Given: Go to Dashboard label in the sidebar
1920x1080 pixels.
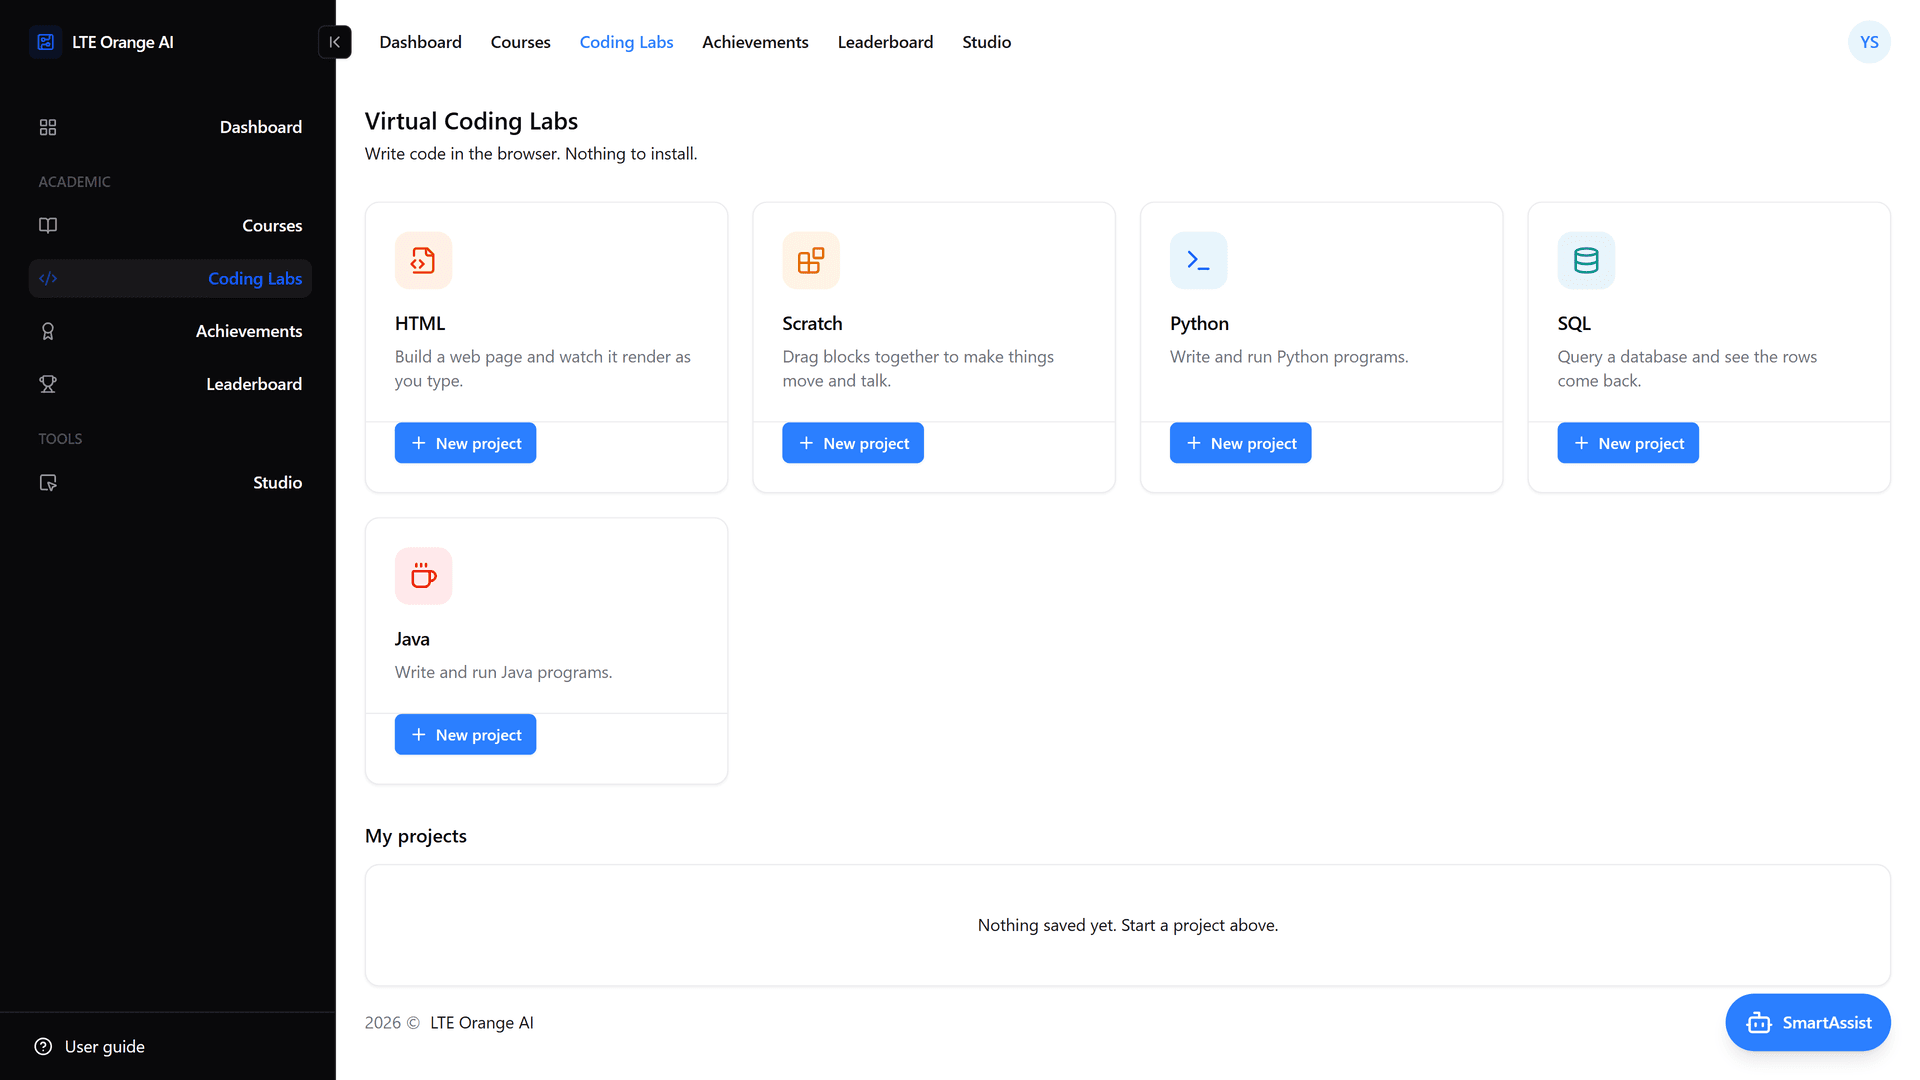Looking at the screenshot, I should point(261,127).
